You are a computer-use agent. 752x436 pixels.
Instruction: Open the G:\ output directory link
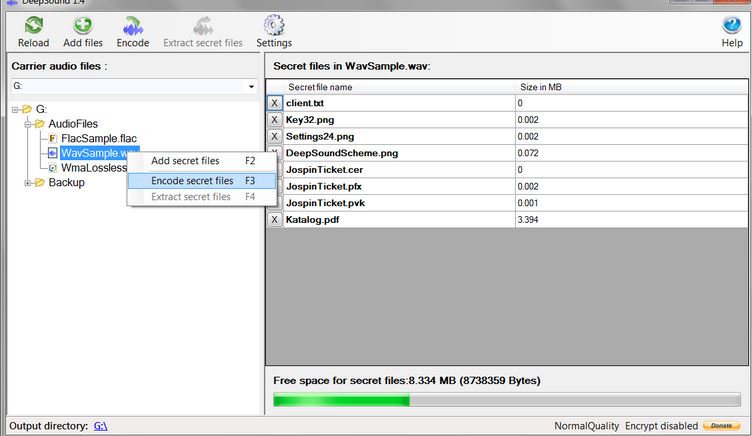100,426
